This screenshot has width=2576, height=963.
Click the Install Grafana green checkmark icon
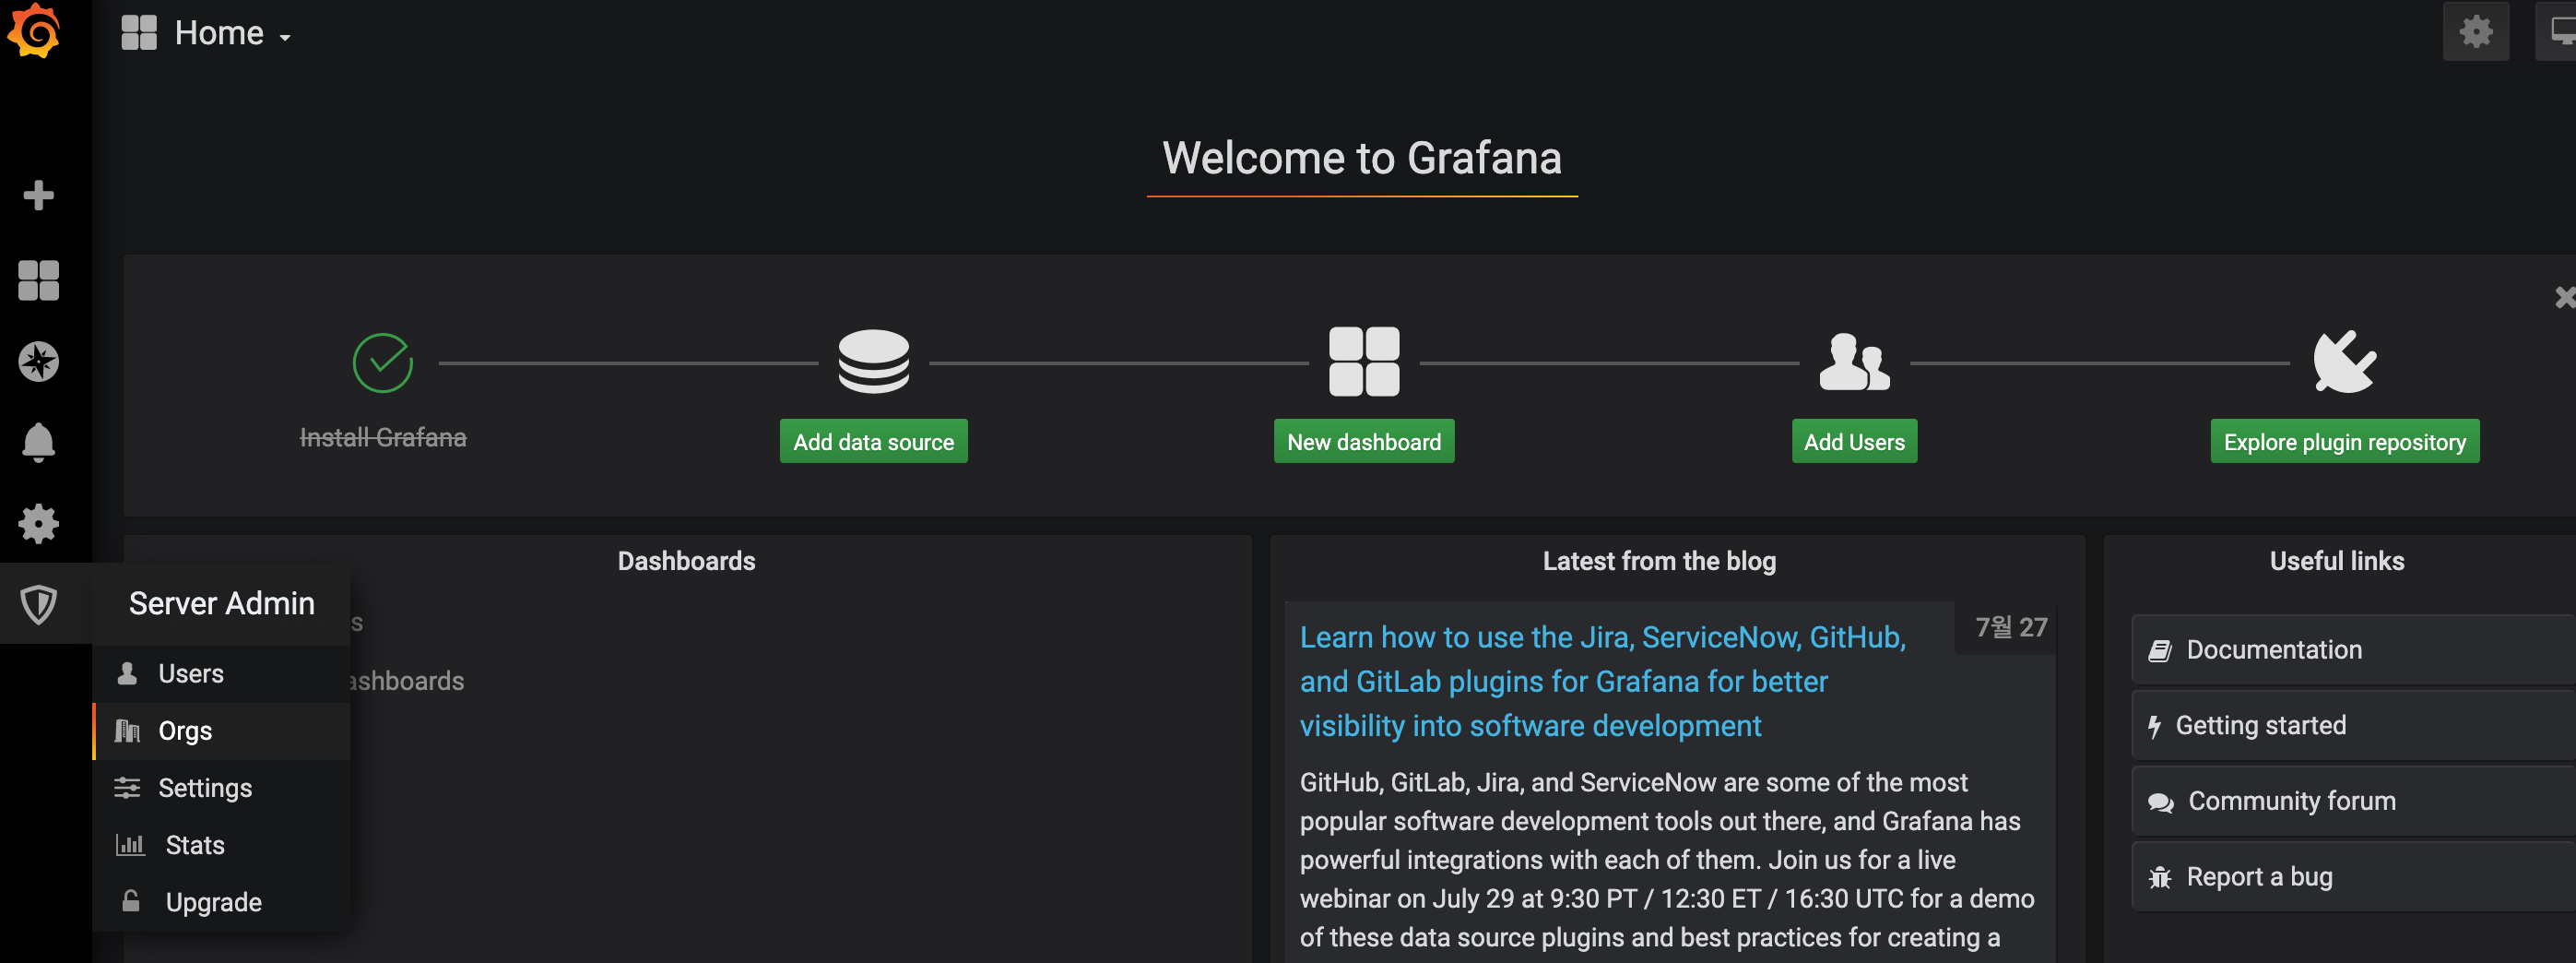pyautogui.click(x=383, y=362)
